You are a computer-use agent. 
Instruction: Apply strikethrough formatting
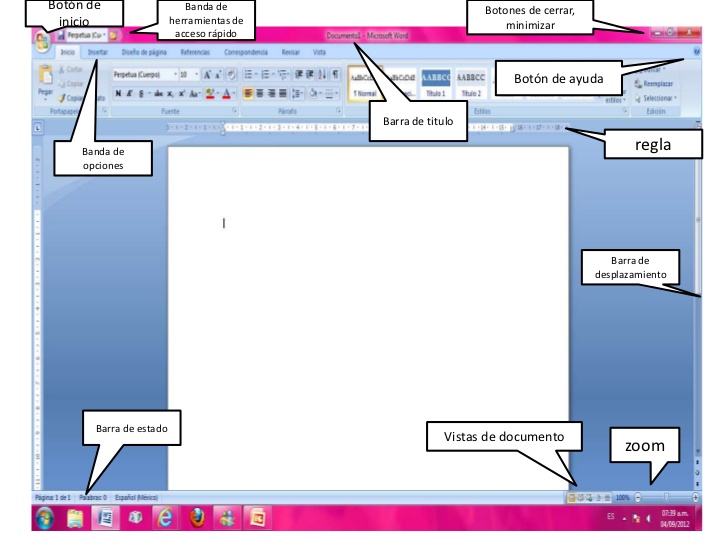click(x=158, y=93)
